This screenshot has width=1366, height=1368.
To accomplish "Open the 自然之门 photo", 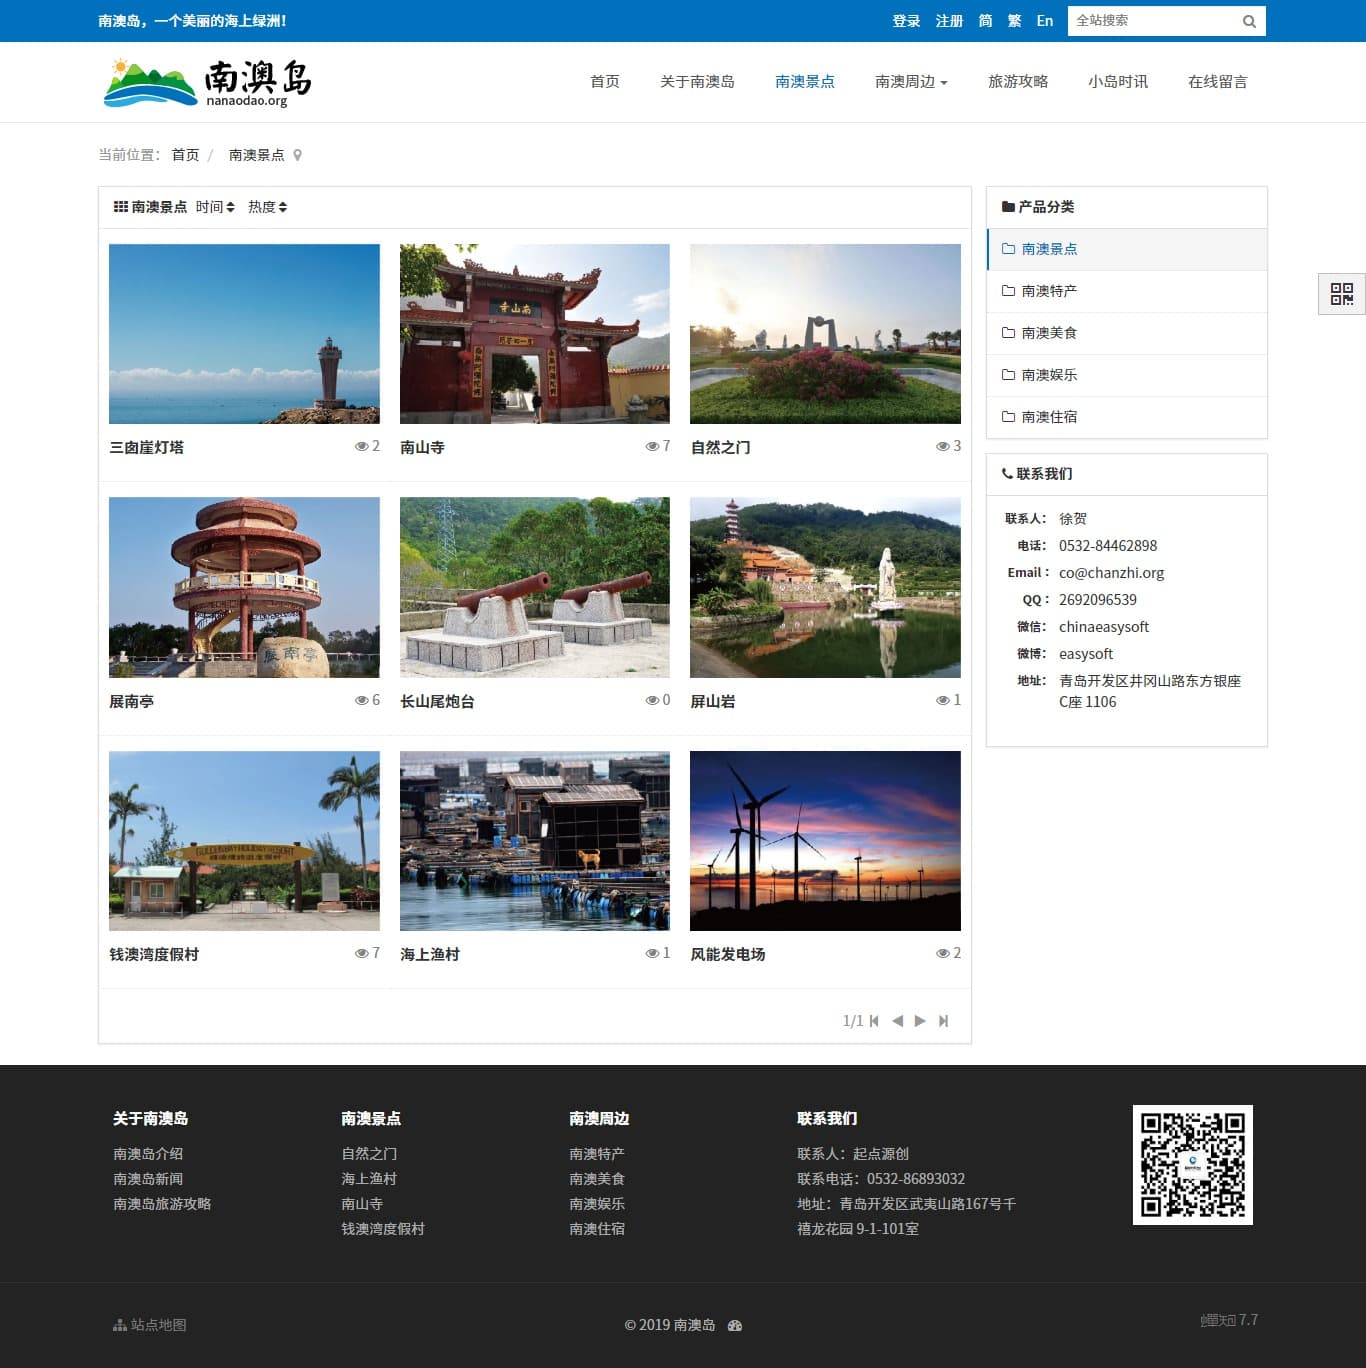I will (825, 334).
